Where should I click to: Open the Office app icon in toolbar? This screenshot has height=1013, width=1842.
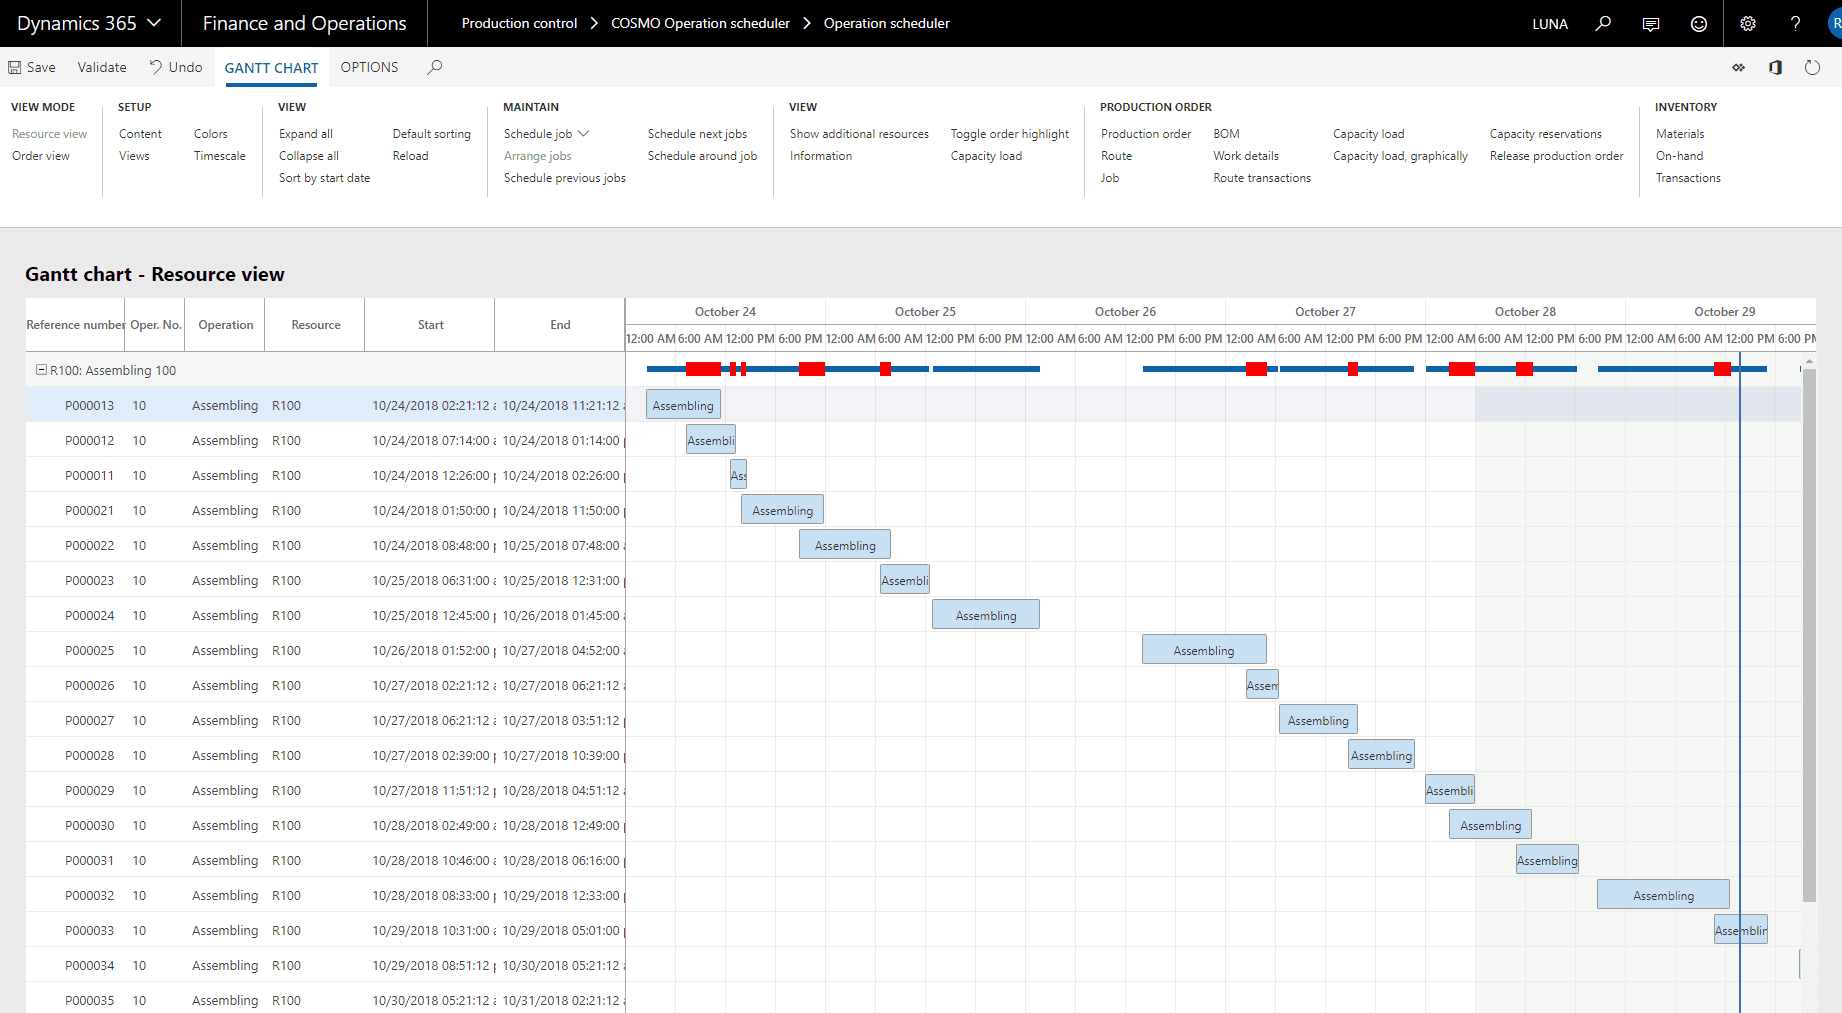point(1775,68)
